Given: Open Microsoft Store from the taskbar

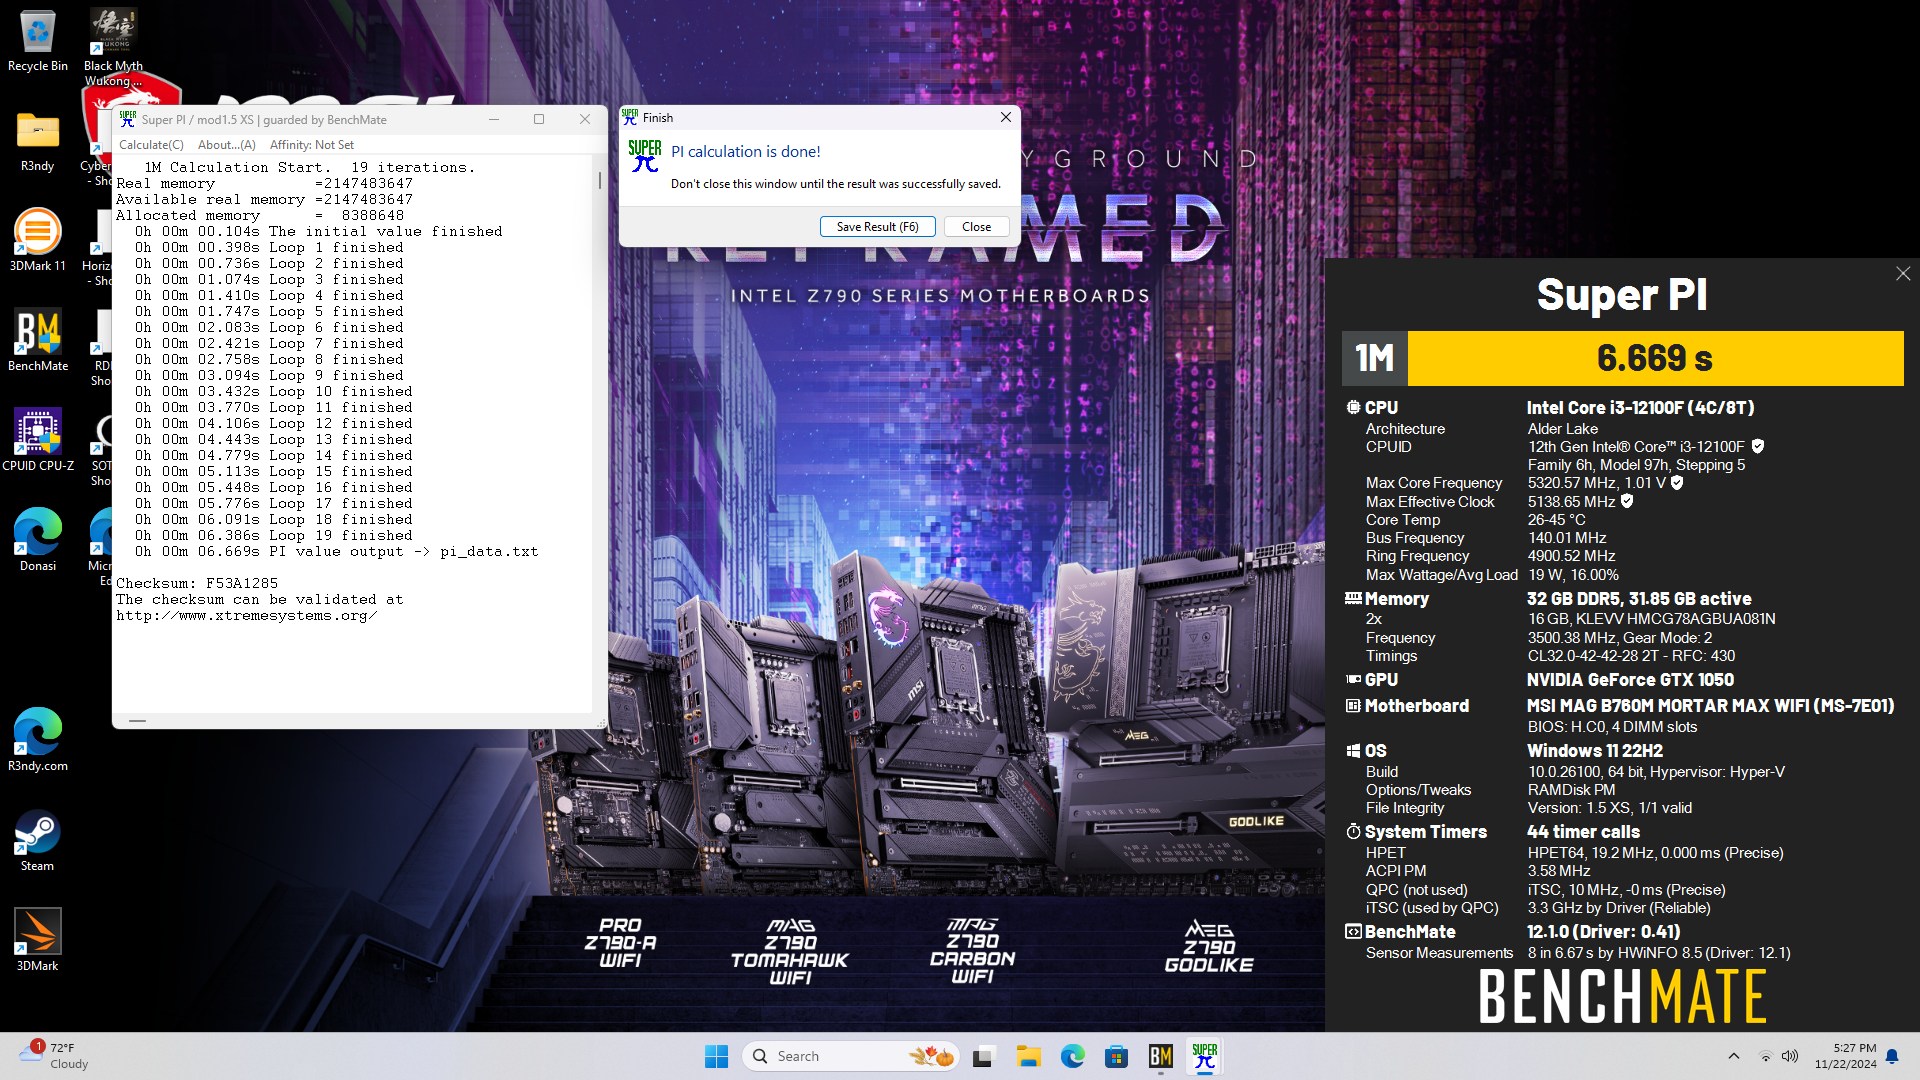Looking at the screenshot, I should click(1116, 1056).
